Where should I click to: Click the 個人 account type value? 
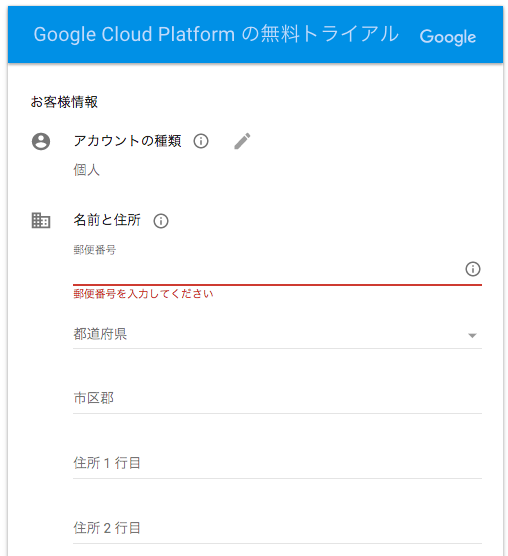click(86, 170)
